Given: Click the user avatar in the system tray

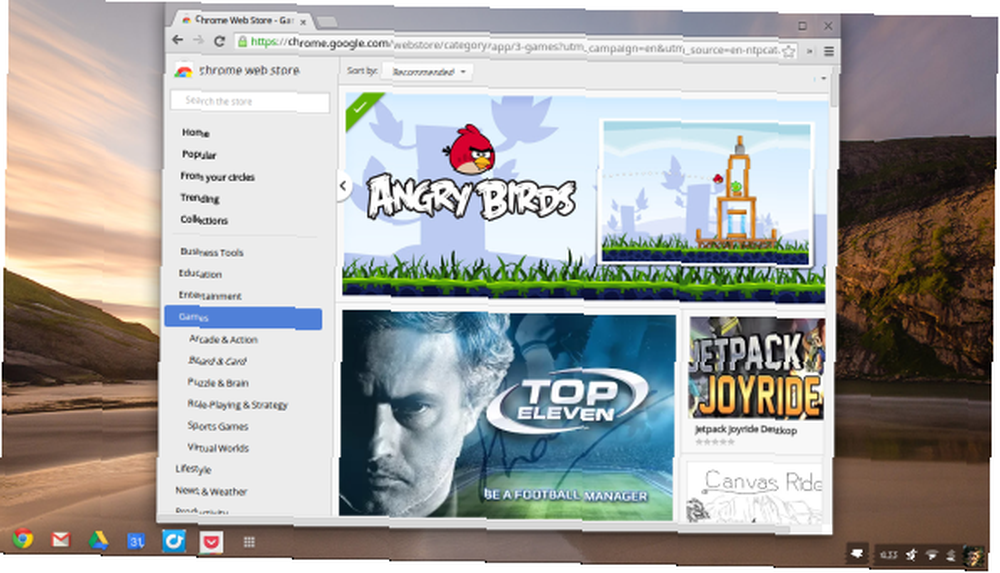Looking at the screenshot, I should (973, 556).
